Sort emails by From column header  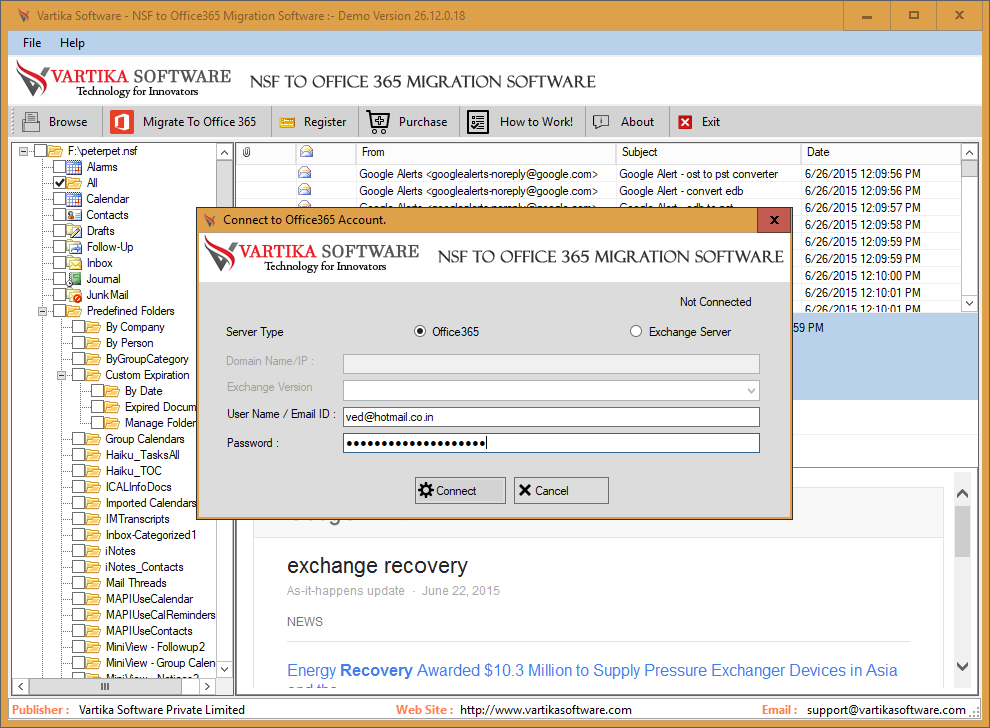point(485,152)
